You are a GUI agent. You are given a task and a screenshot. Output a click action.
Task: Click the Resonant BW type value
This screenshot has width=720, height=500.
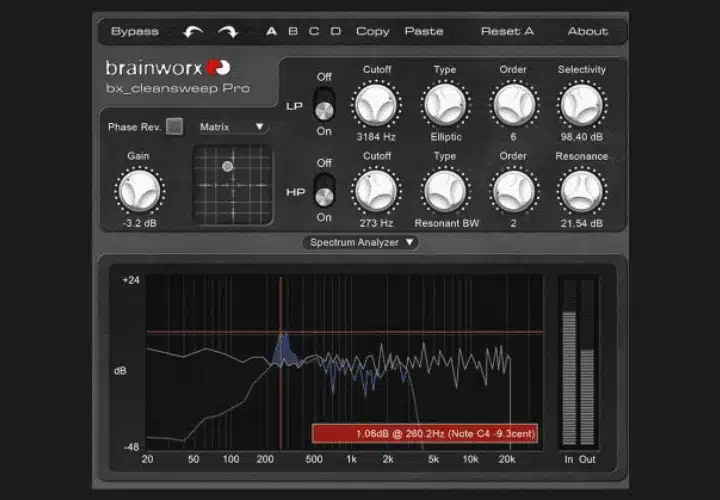pyautogui.click(x=446, y=223)
